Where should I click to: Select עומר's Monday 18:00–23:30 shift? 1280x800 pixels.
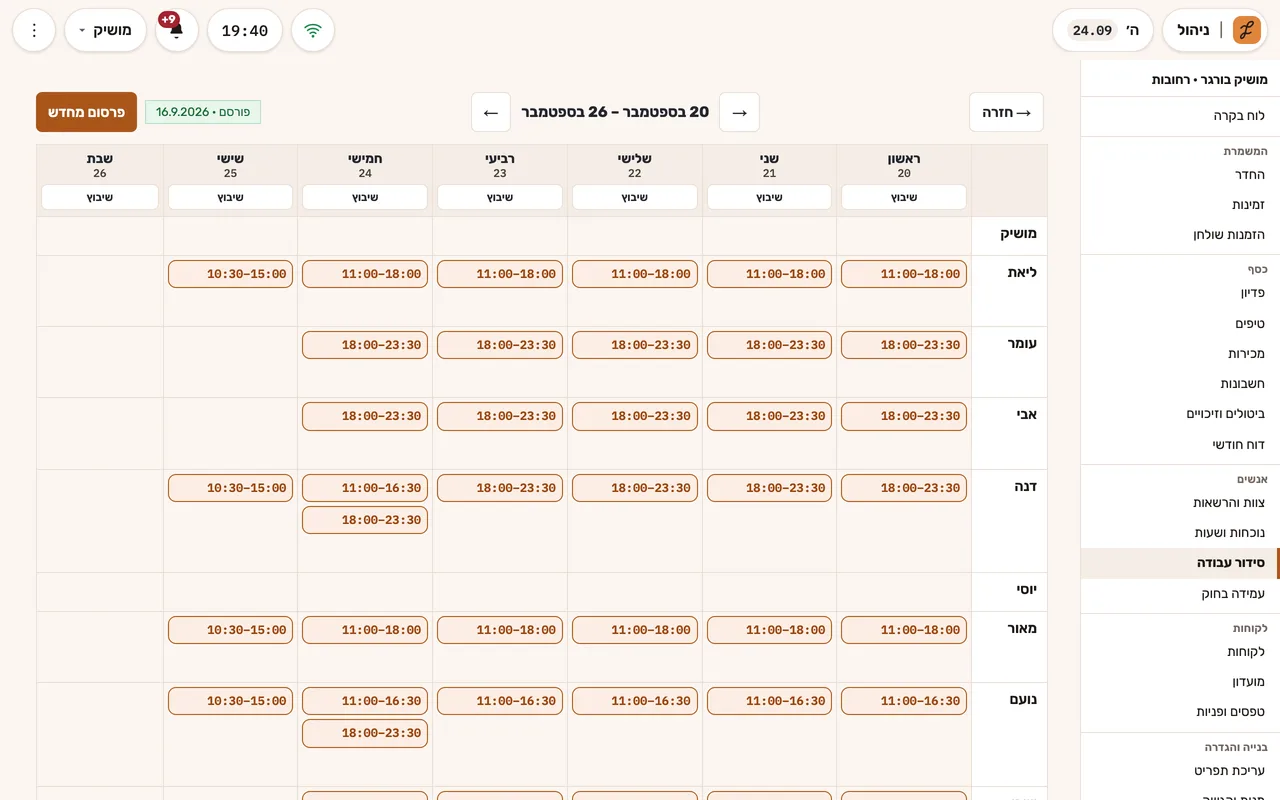coord(769,345)
